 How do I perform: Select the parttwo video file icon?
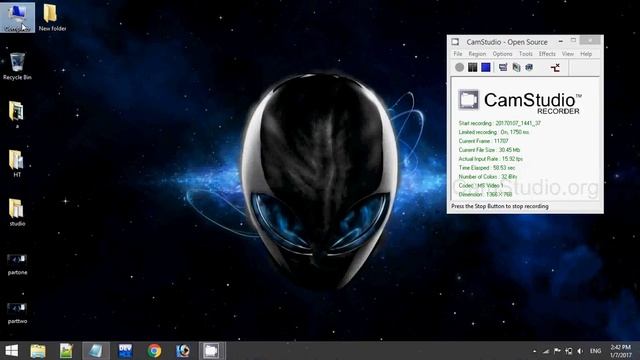coord(17,313)
